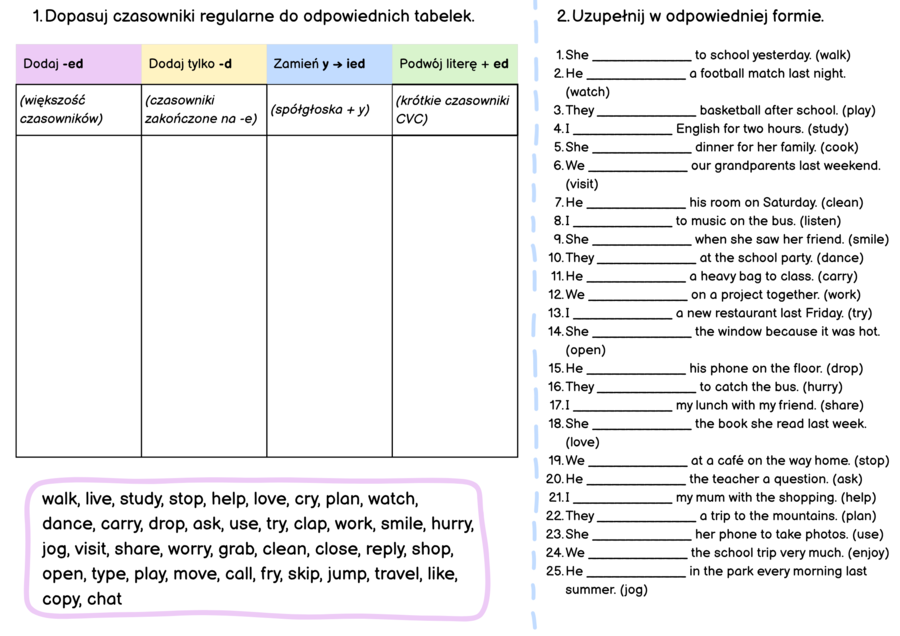Click the word "cry" in the verb box
The width and height of the screenshot is (900, 636).
click(x=305, y=499)
